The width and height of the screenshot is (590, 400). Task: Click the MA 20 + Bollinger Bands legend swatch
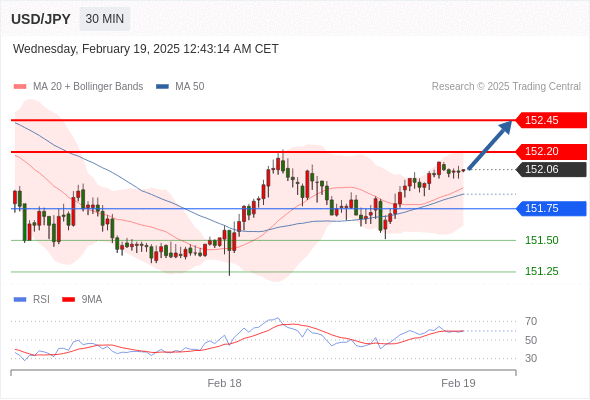tap(20, 87)
